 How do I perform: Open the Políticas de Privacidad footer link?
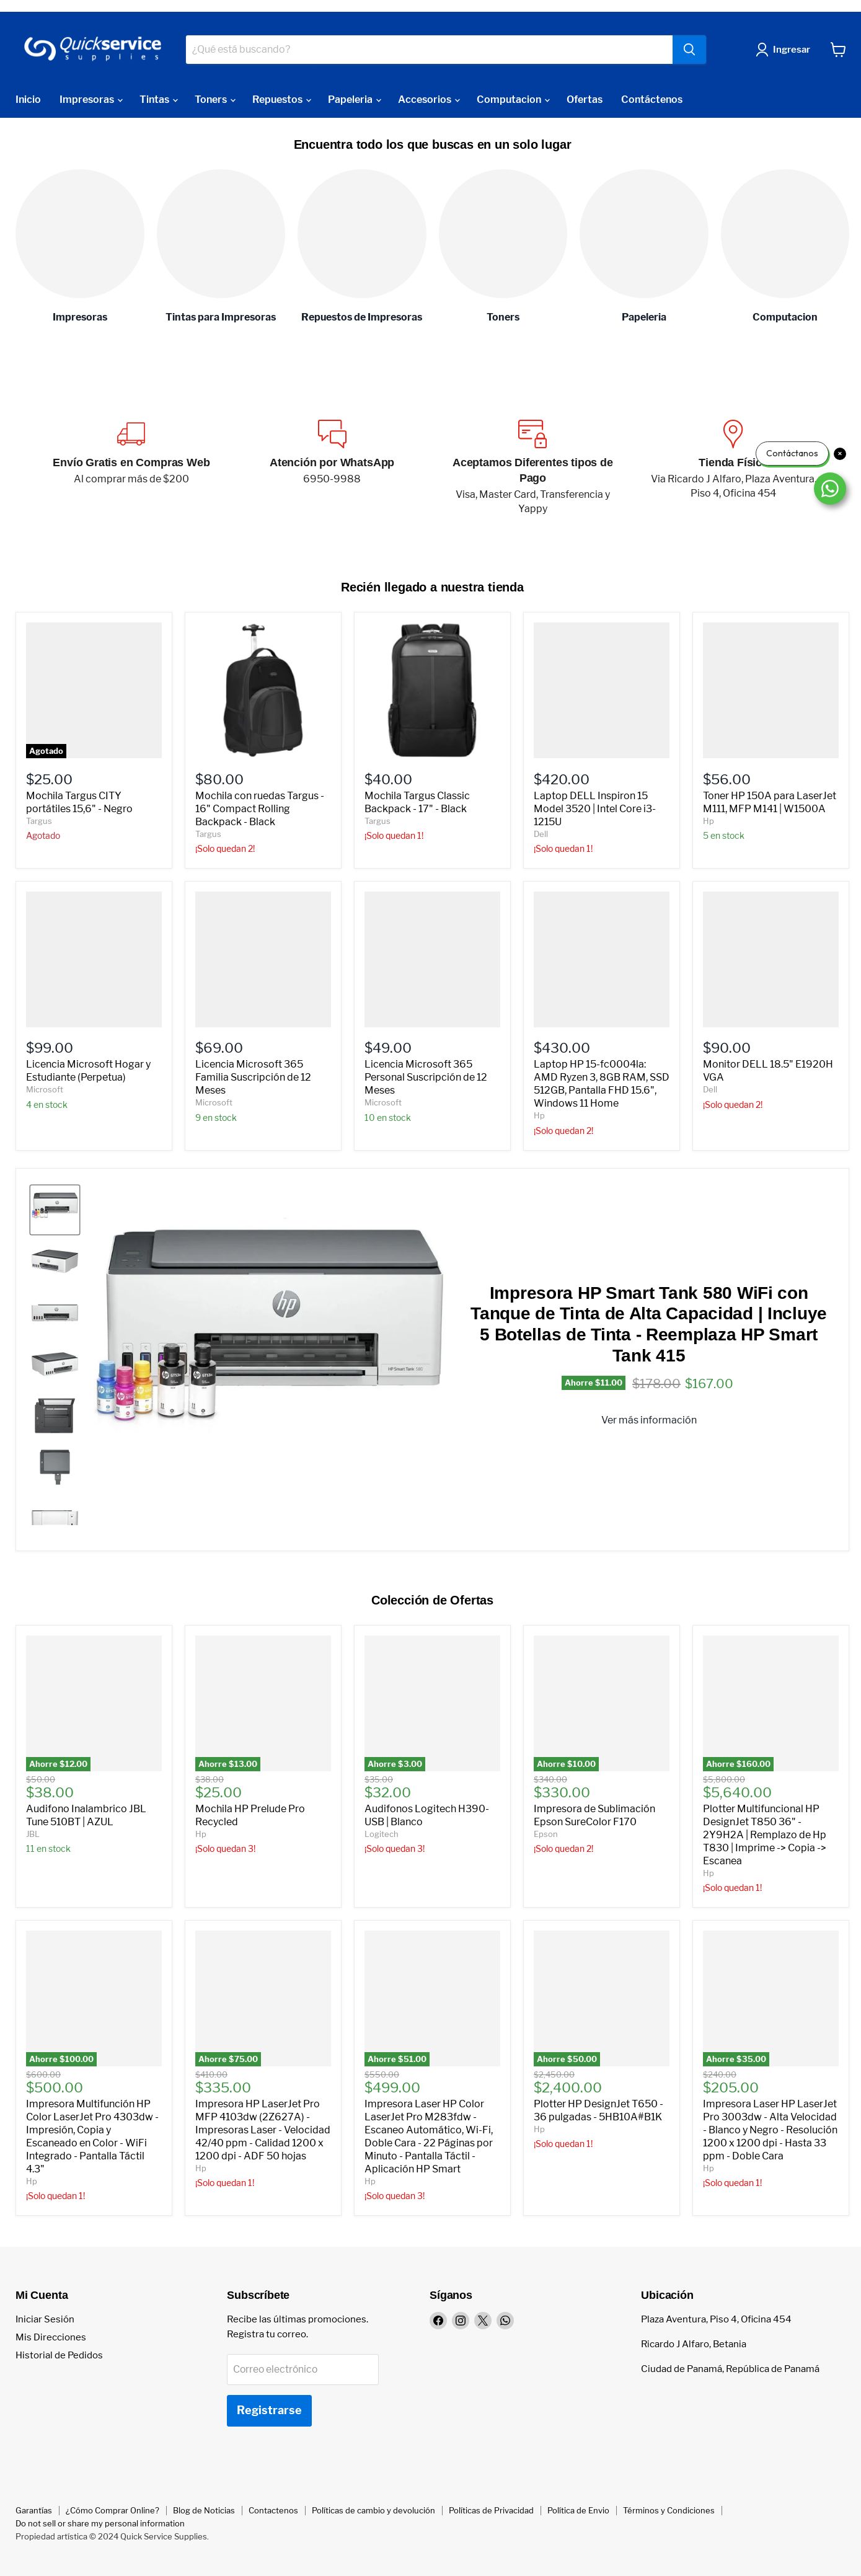pyautogui.click(x=491, y=2510)
